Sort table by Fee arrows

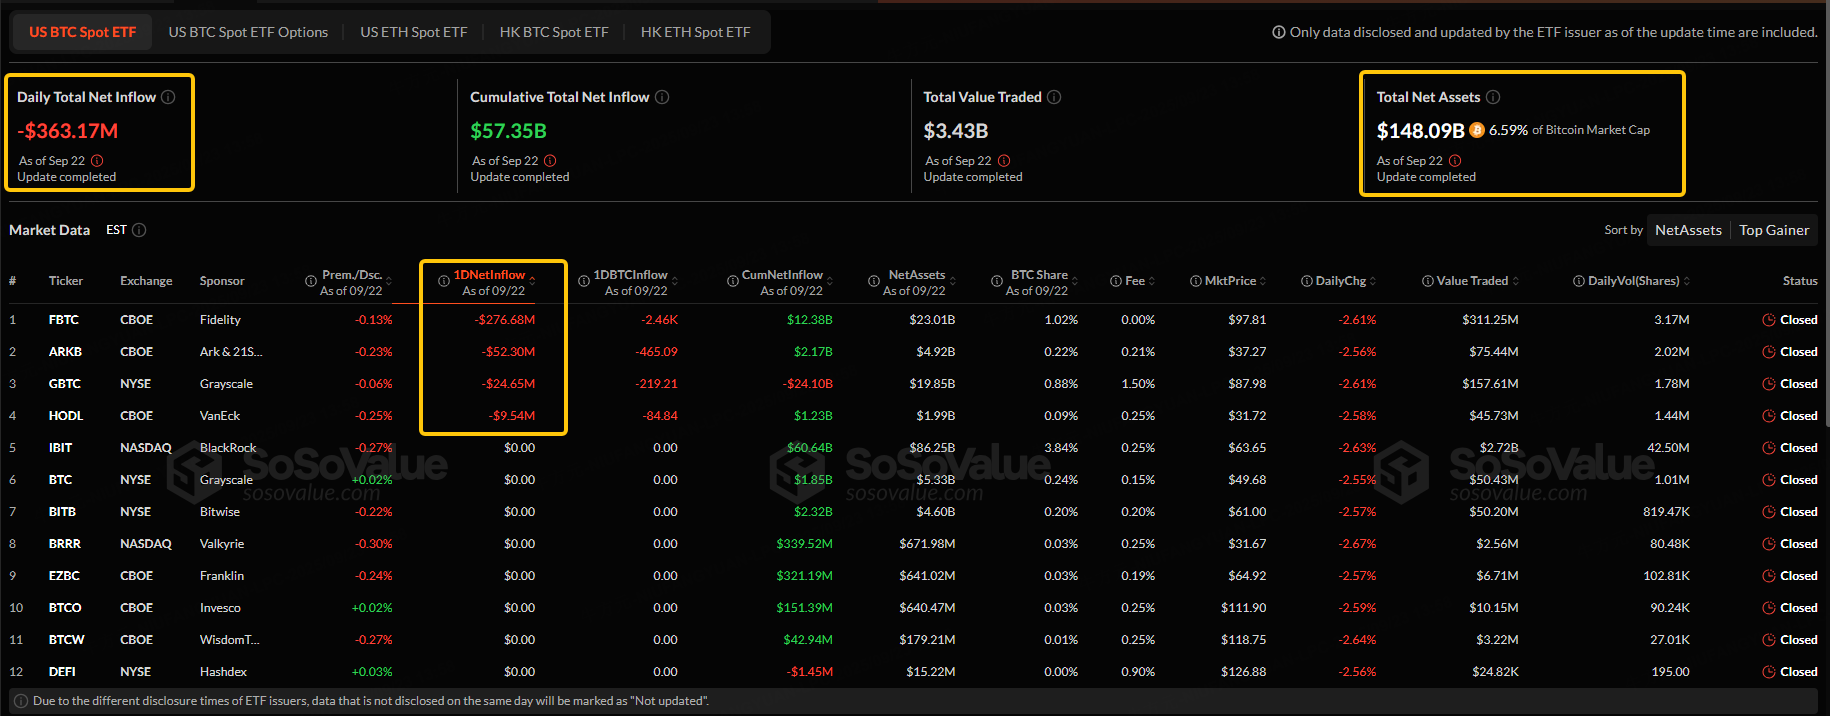[1152, 281]
